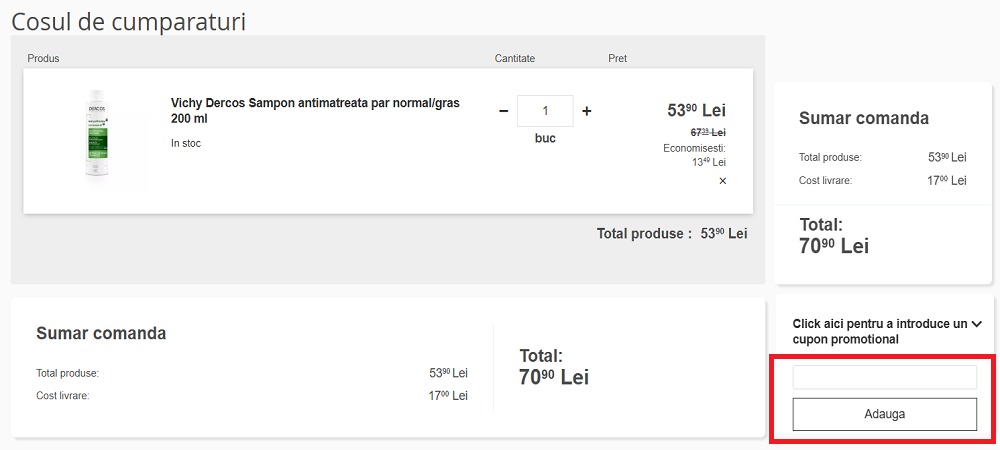
Task: Click the In stoc availability label
Action: pos(186,143)
